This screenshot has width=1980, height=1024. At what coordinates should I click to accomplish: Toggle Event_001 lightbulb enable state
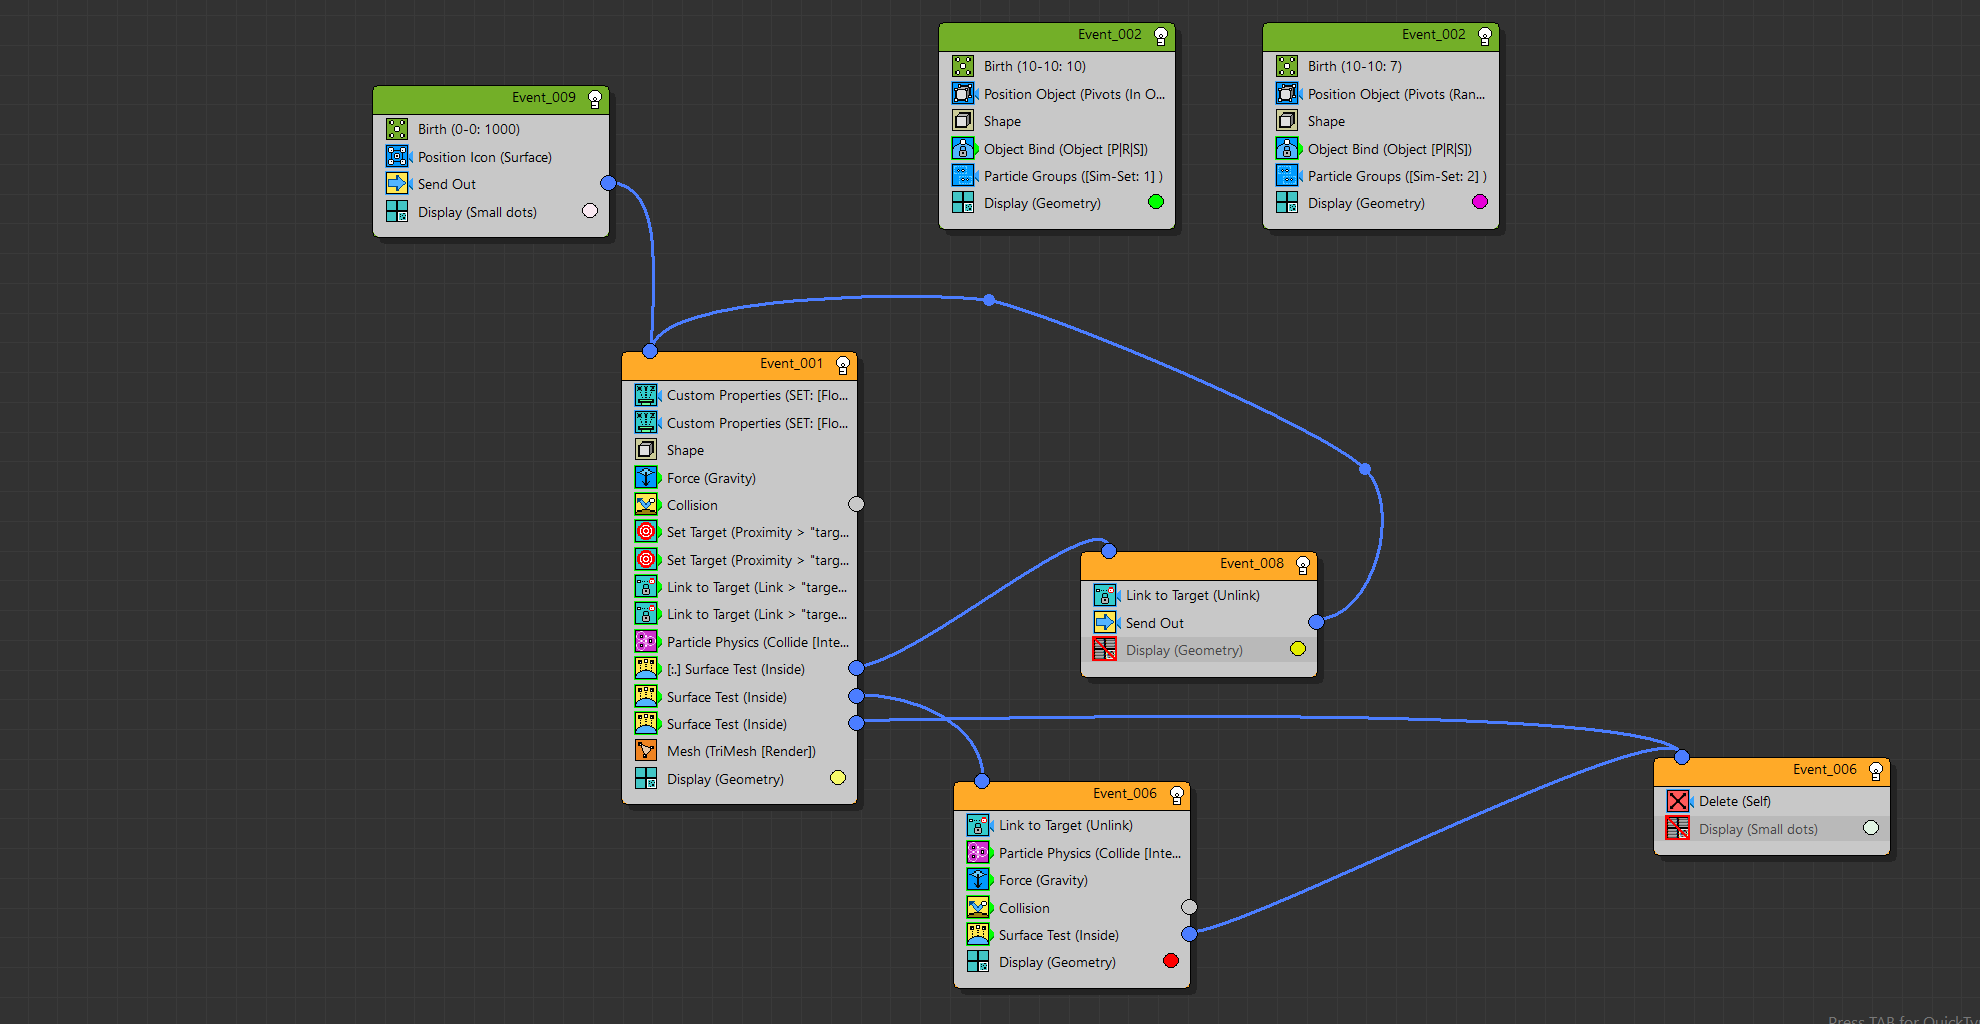click(x=843, y=365)
